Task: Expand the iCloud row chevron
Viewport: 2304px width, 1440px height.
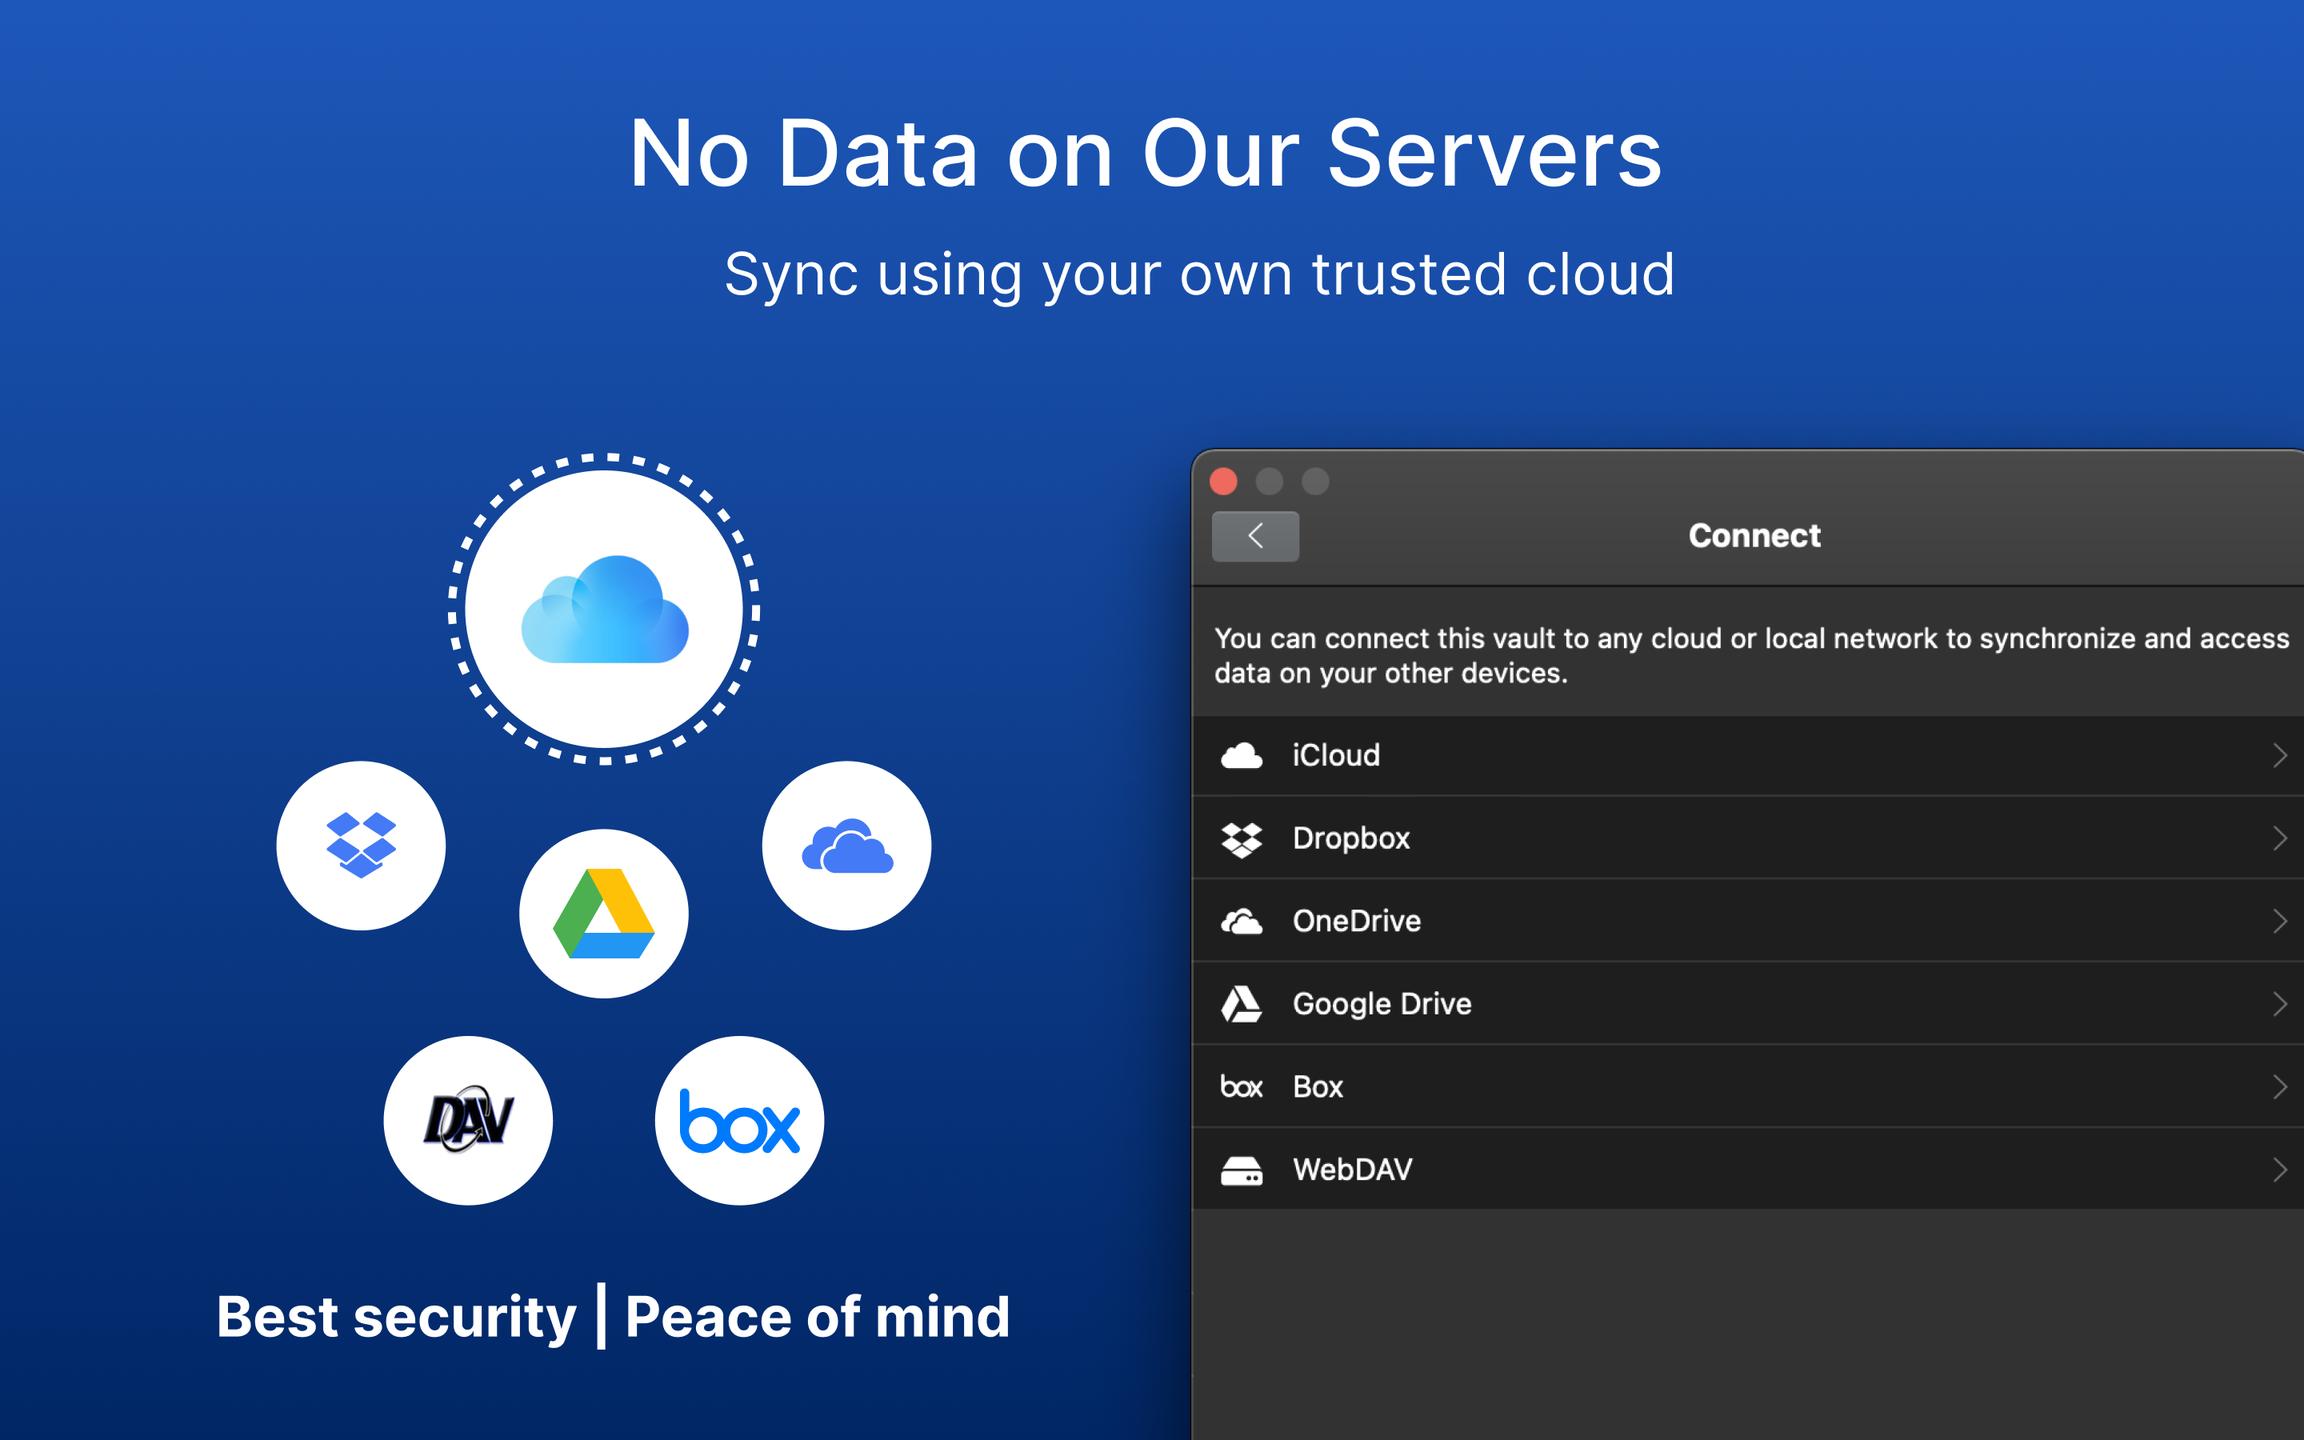Action: pyautogui.click(x=2279, y=756)
